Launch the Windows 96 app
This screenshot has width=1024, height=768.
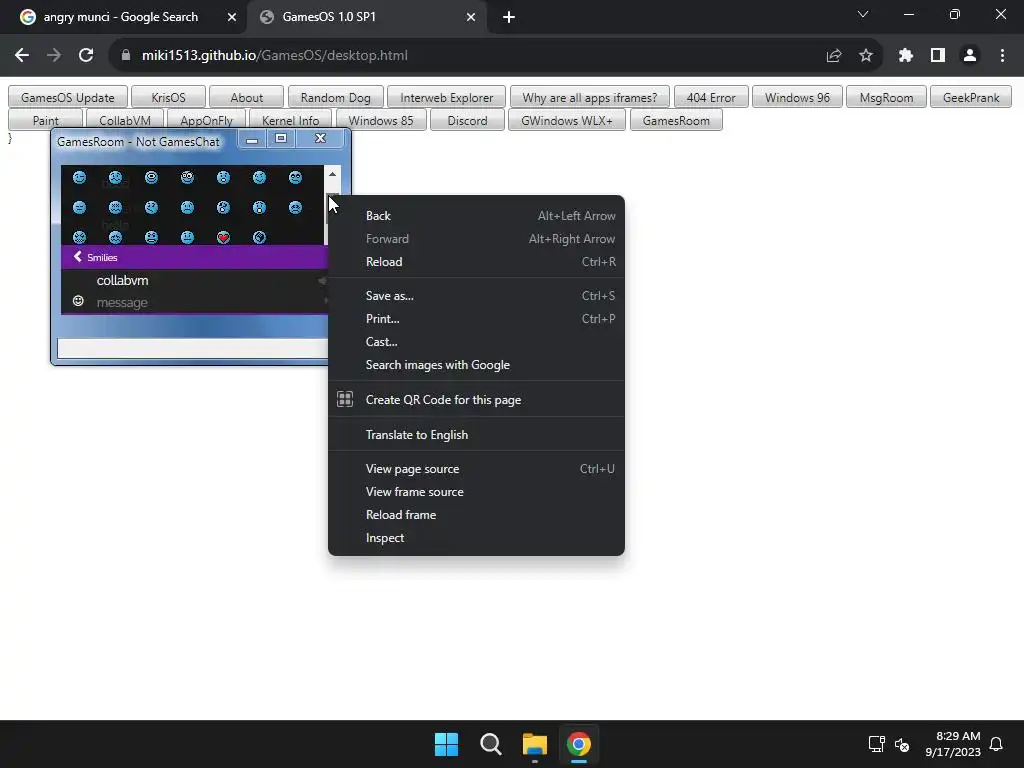(x=797, y=97)
